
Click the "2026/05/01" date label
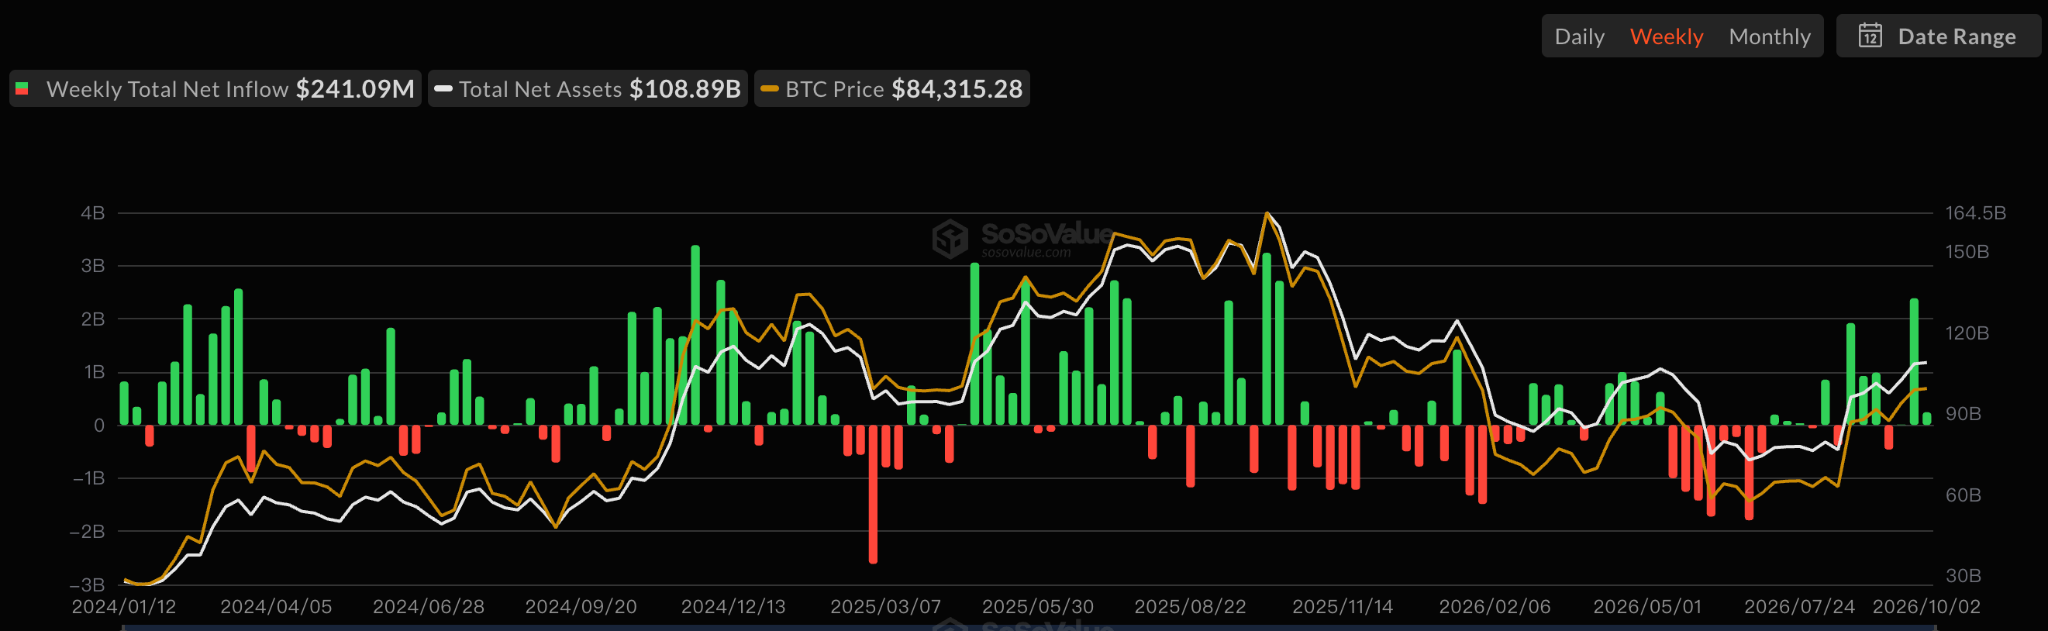click(x=1647, y=607)
